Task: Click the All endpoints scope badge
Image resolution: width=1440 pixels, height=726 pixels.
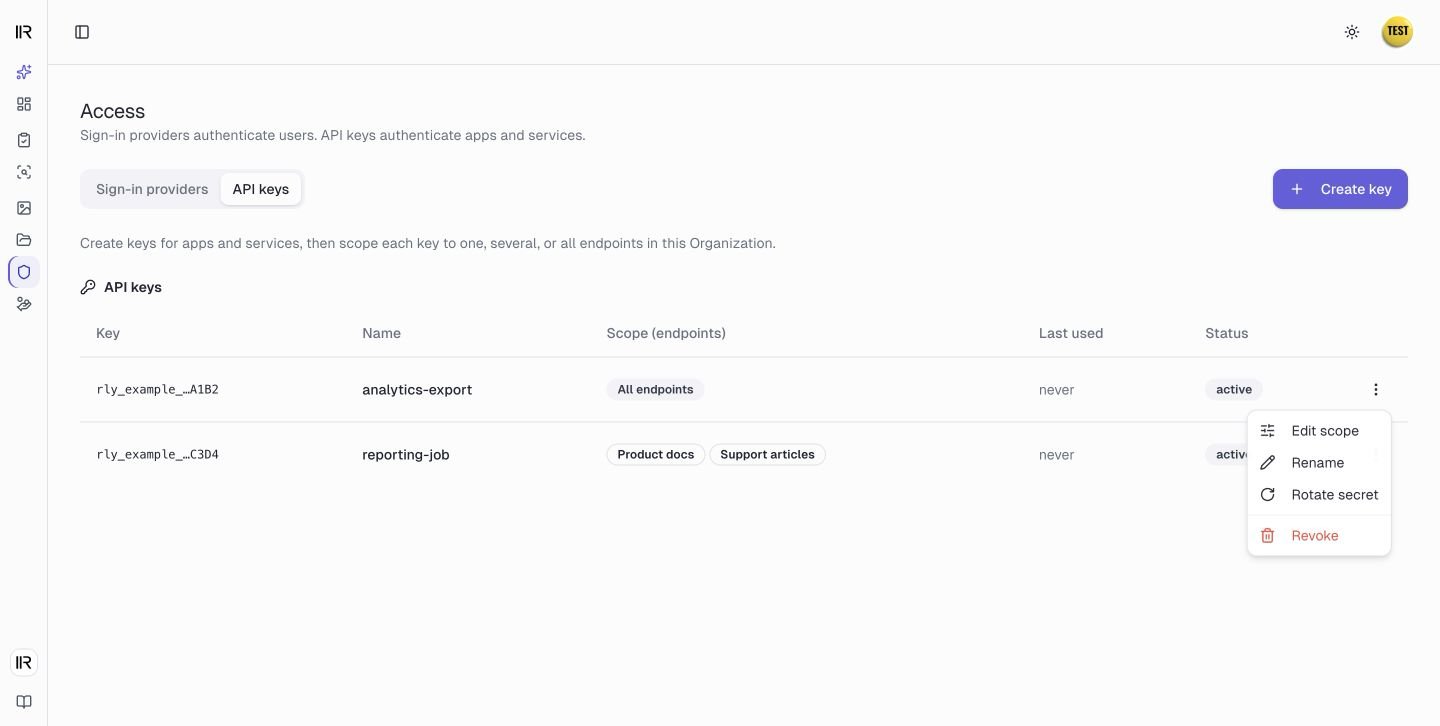Action: point(655,390)
